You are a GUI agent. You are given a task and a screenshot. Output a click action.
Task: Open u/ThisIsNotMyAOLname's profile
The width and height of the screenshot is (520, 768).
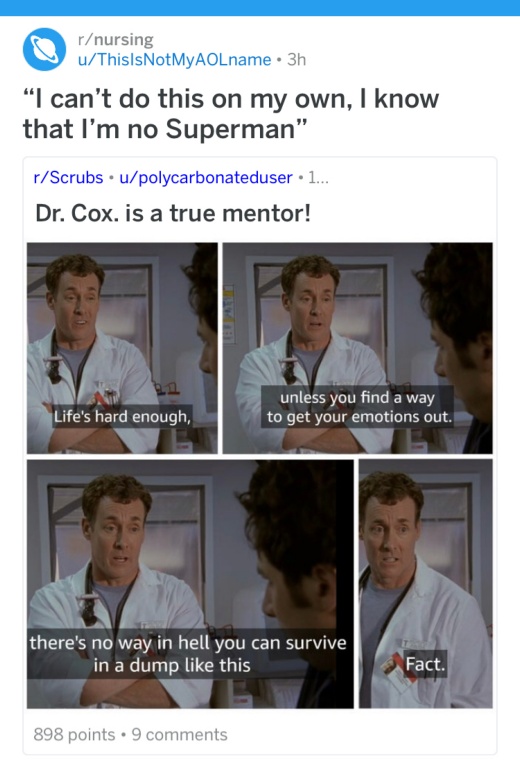174,59
